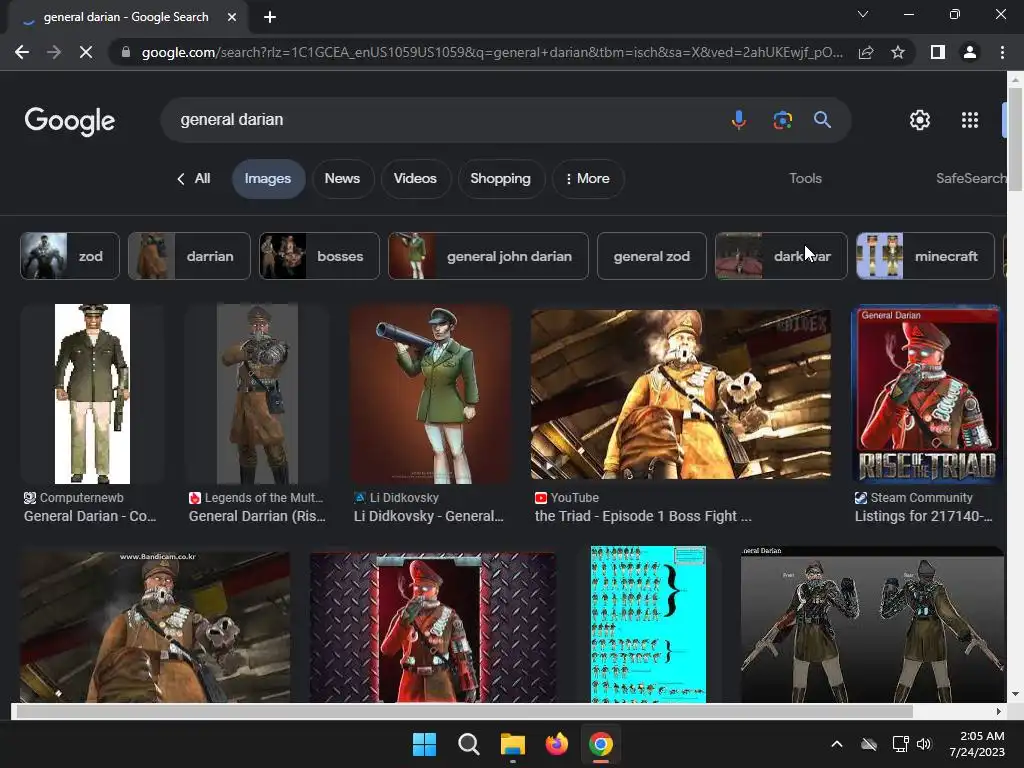
Task: Switch to the Shopping tab
Action: coord(500,178)
